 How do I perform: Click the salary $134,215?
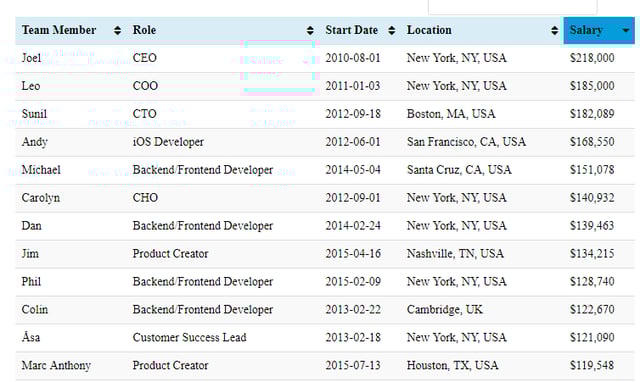click(592, 254)
